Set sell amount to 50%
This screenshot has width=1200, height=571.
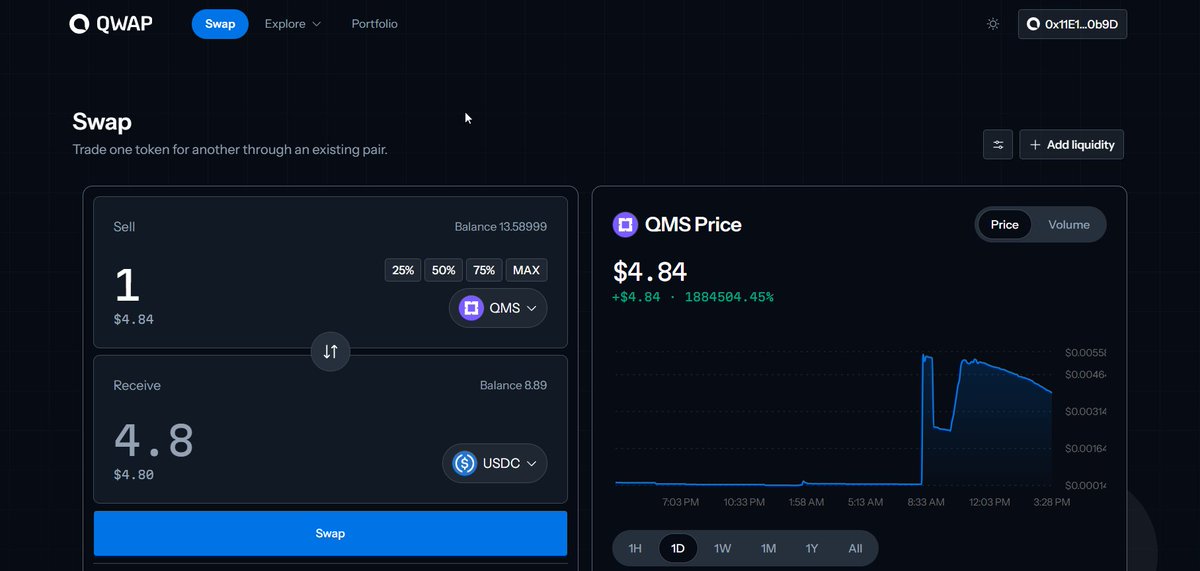(443, 270)
